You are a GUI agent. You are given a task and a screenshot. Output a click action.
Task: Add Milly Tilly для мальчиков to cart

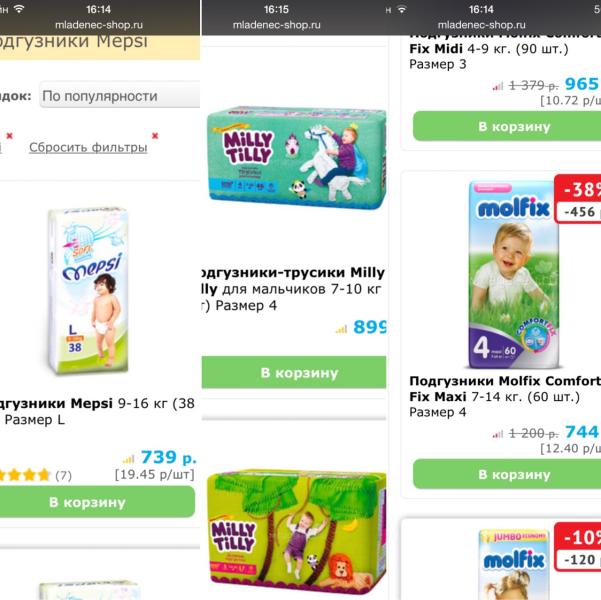294,372
